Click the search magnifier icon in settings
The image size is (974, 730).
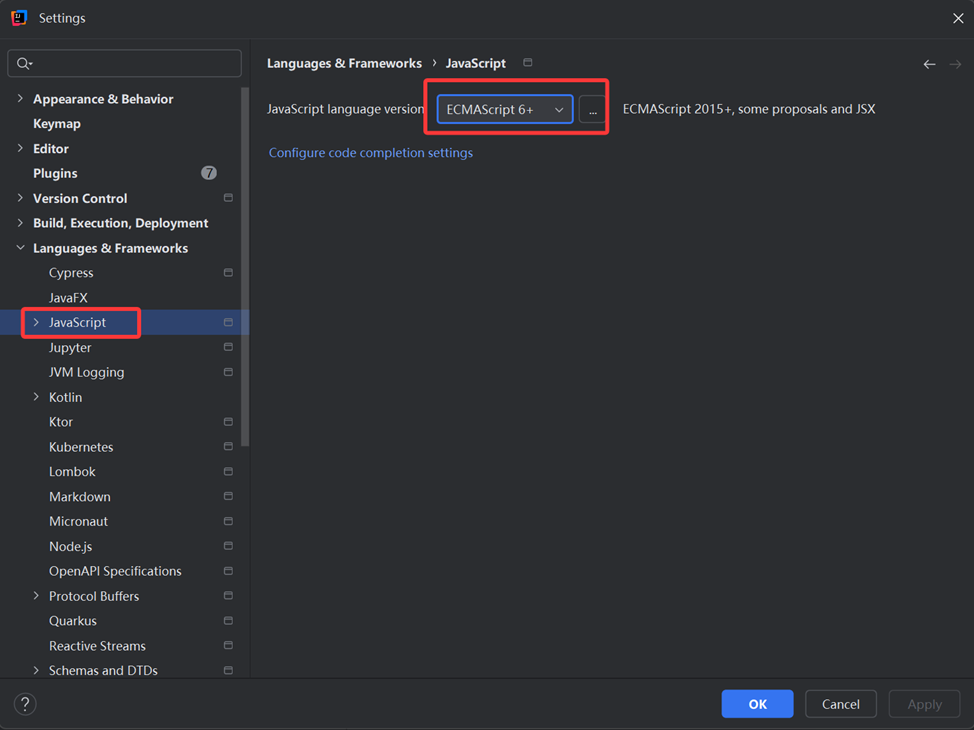(24, 63)
